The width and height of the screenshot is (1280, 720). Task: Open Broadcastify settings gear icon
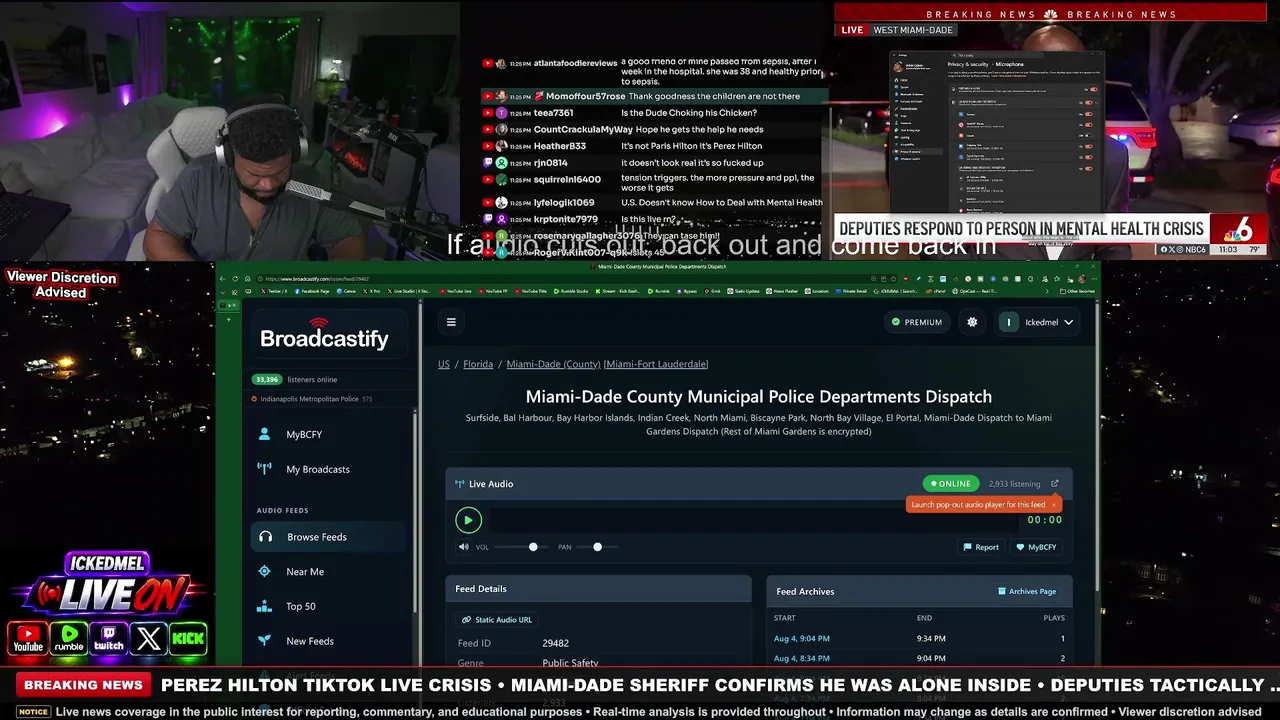click(x=972, y=322)
